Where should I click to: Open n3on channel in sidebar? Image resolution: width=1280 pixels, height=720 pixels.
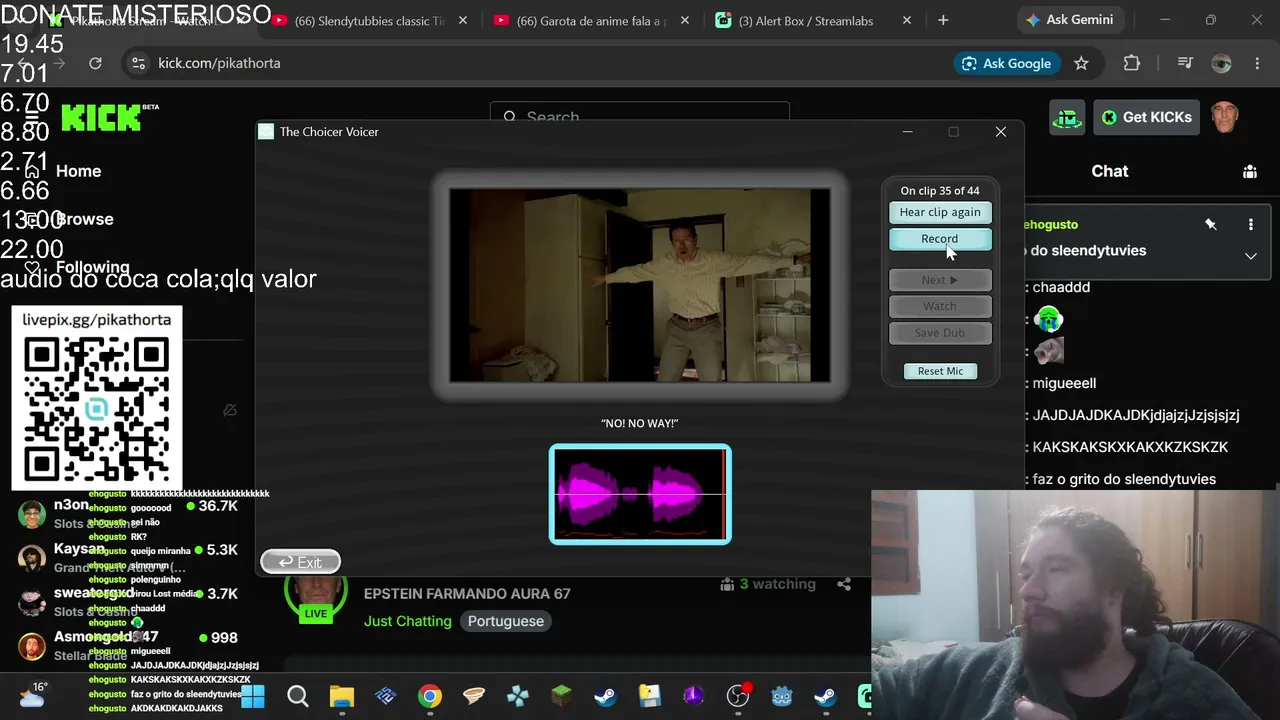click(x=130, y=514)
